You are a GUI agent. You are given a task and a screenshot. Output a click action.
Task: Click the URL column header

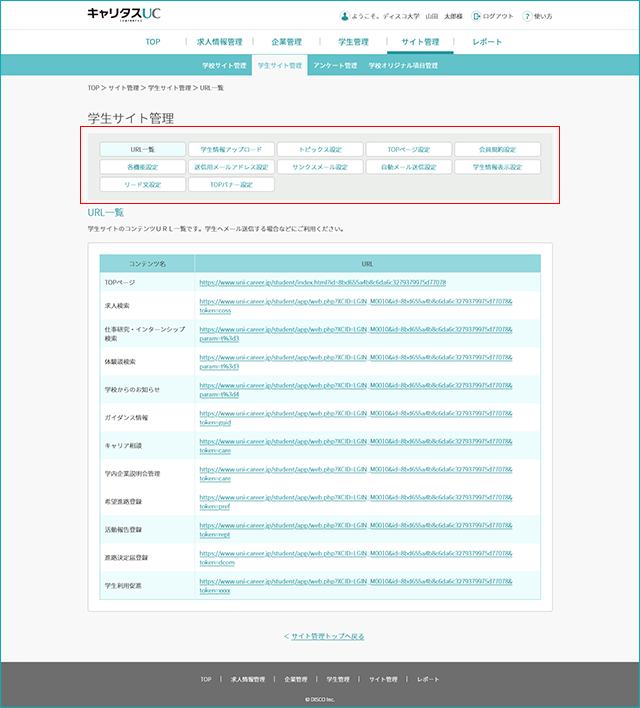click(367, 264)
